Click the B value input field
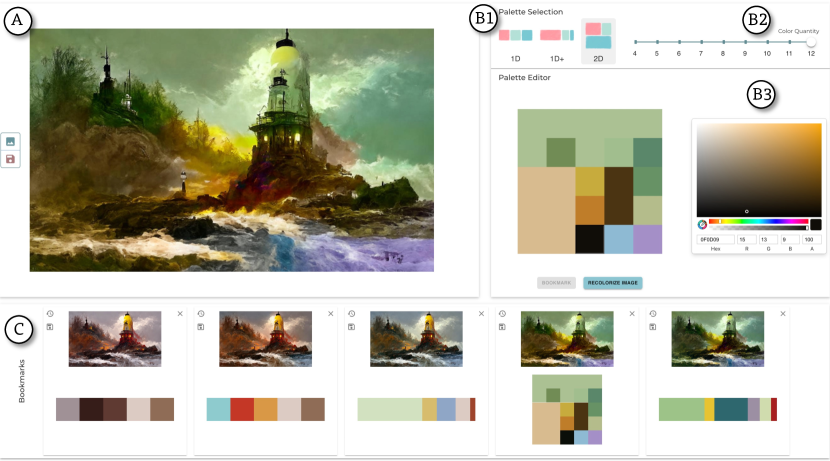Screen dimensions: 830x461 [790, 240]
